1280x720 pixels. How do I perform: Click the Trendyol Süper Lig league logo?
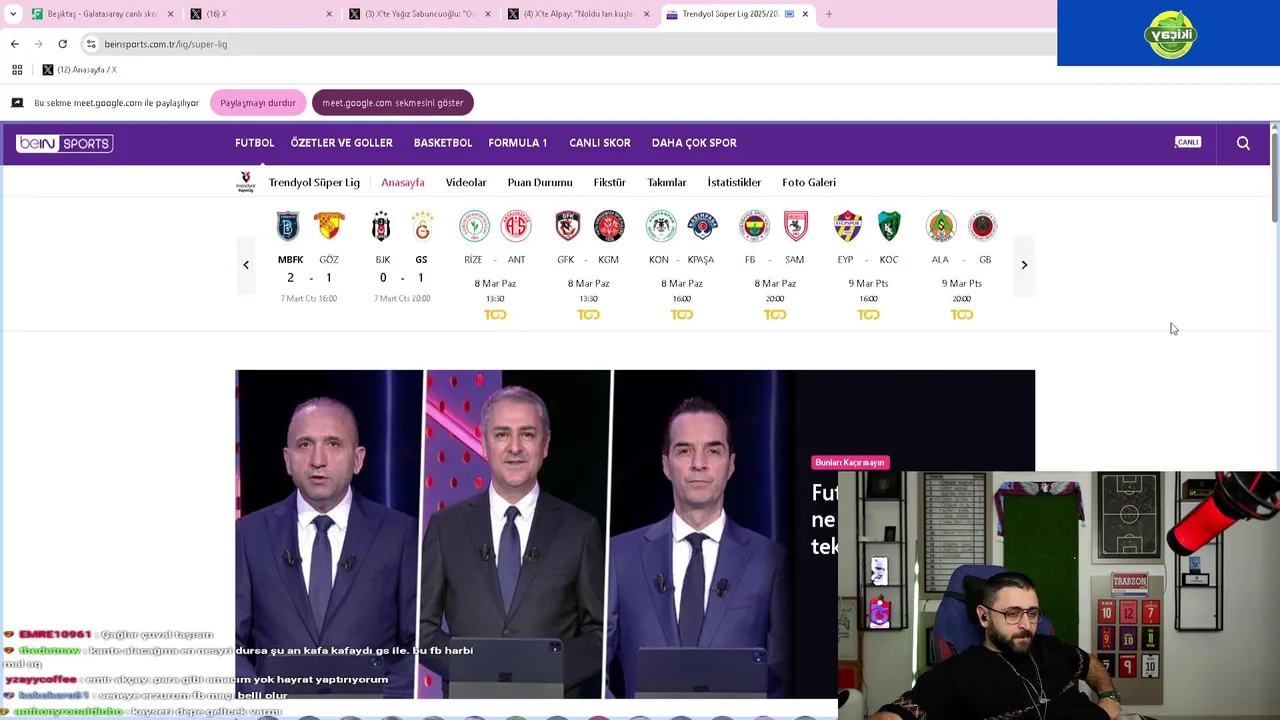[x=245, y=182]
